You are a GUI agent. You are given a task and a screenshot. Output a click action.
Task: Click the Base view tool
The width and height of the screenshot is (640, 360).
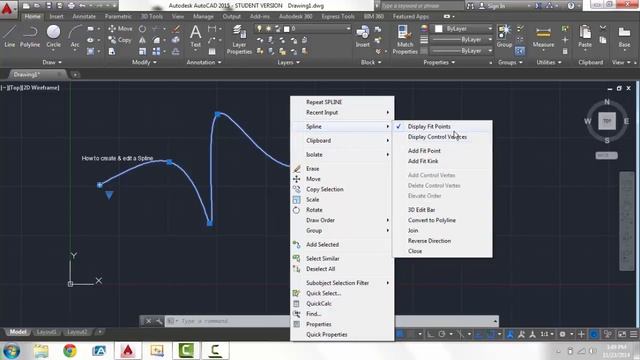pos(624,37)
